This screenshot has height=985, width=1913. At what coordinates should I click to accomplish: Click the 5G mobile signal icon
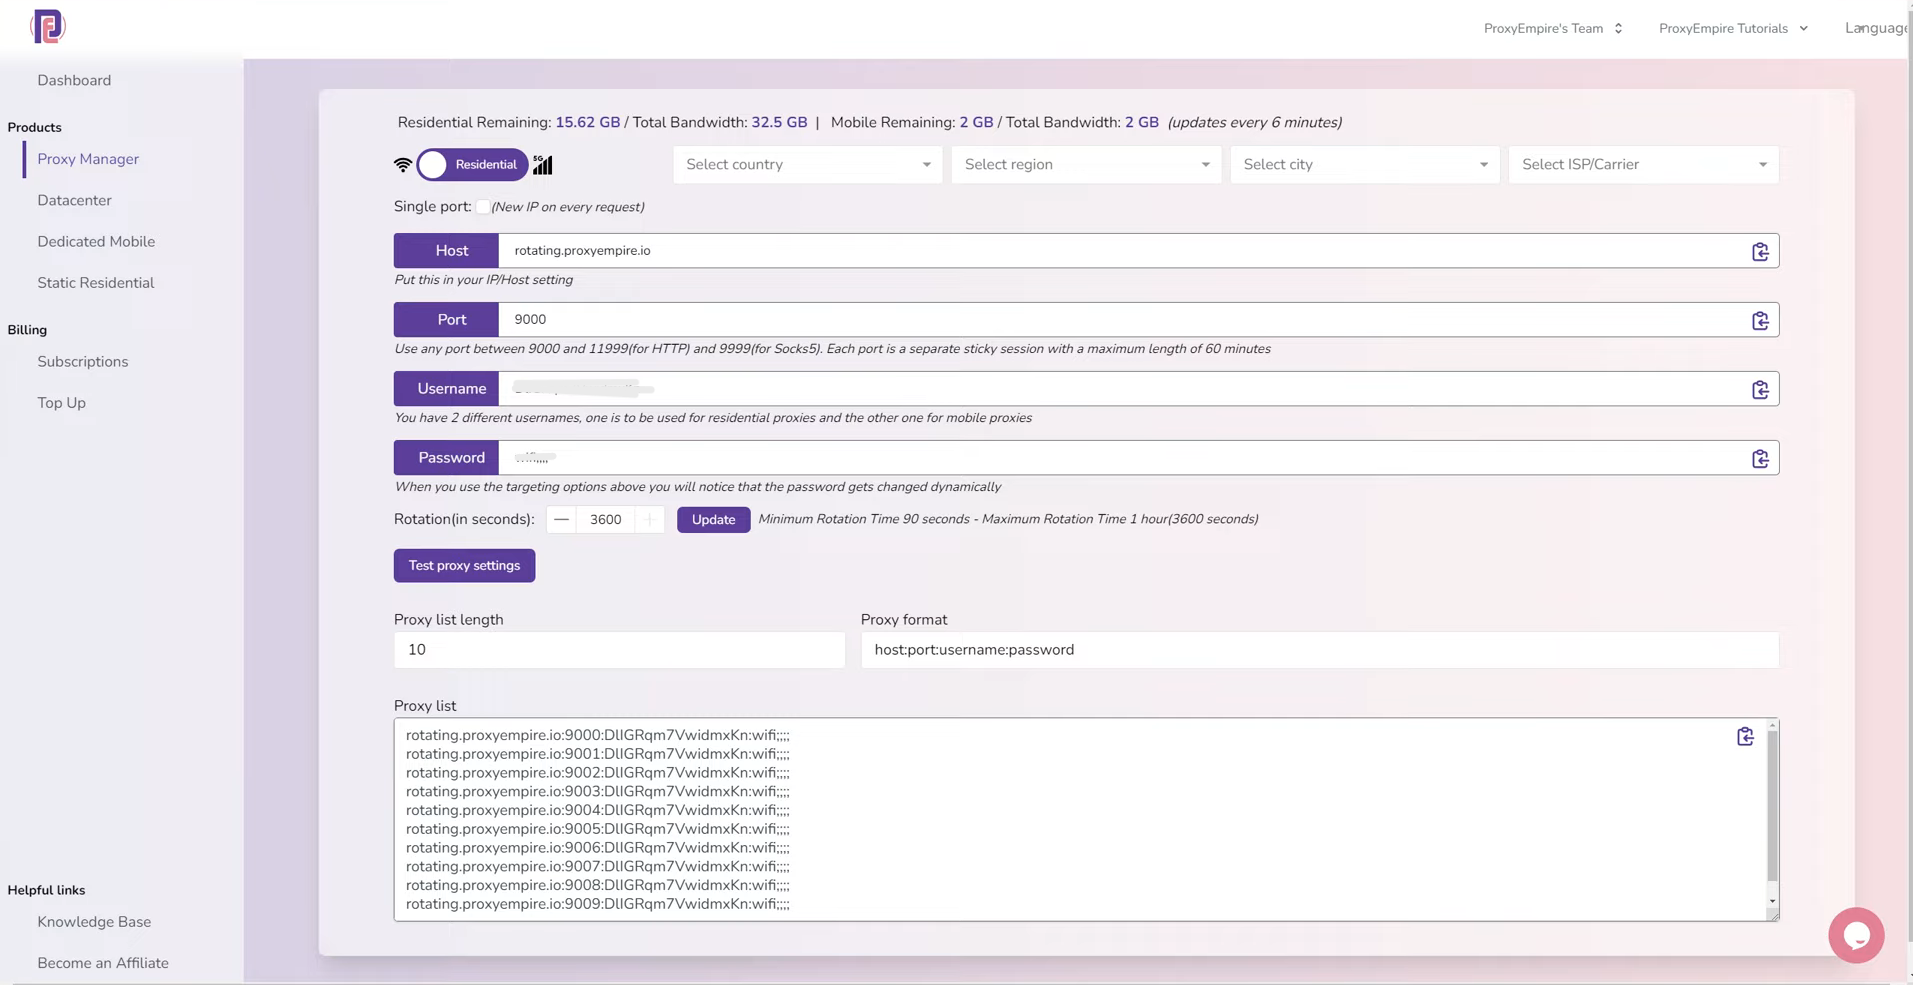point(542,165)
